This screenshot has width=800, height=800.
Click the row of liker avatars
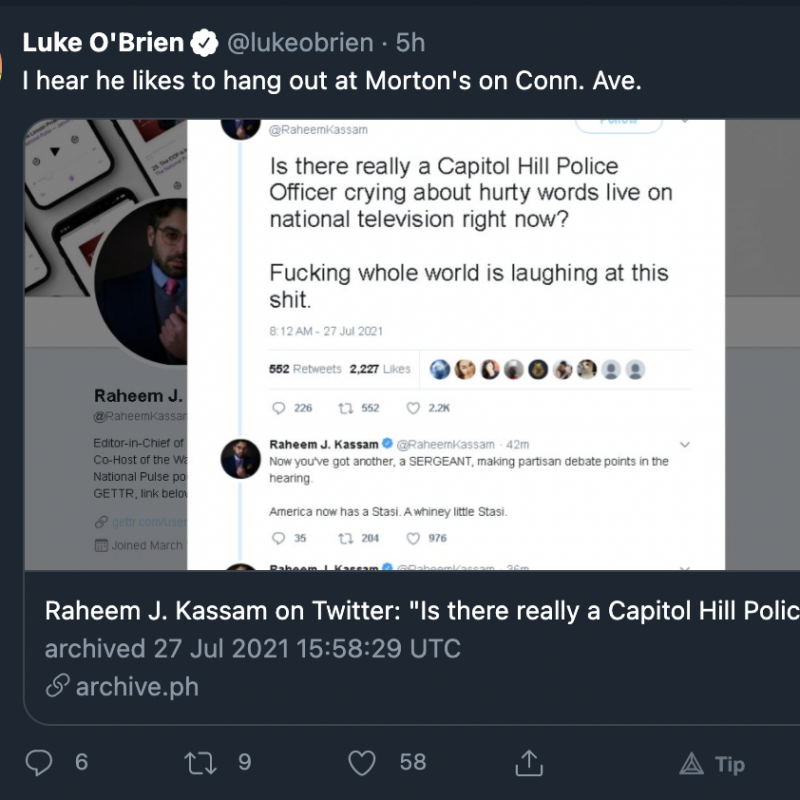tap(537, 369)
